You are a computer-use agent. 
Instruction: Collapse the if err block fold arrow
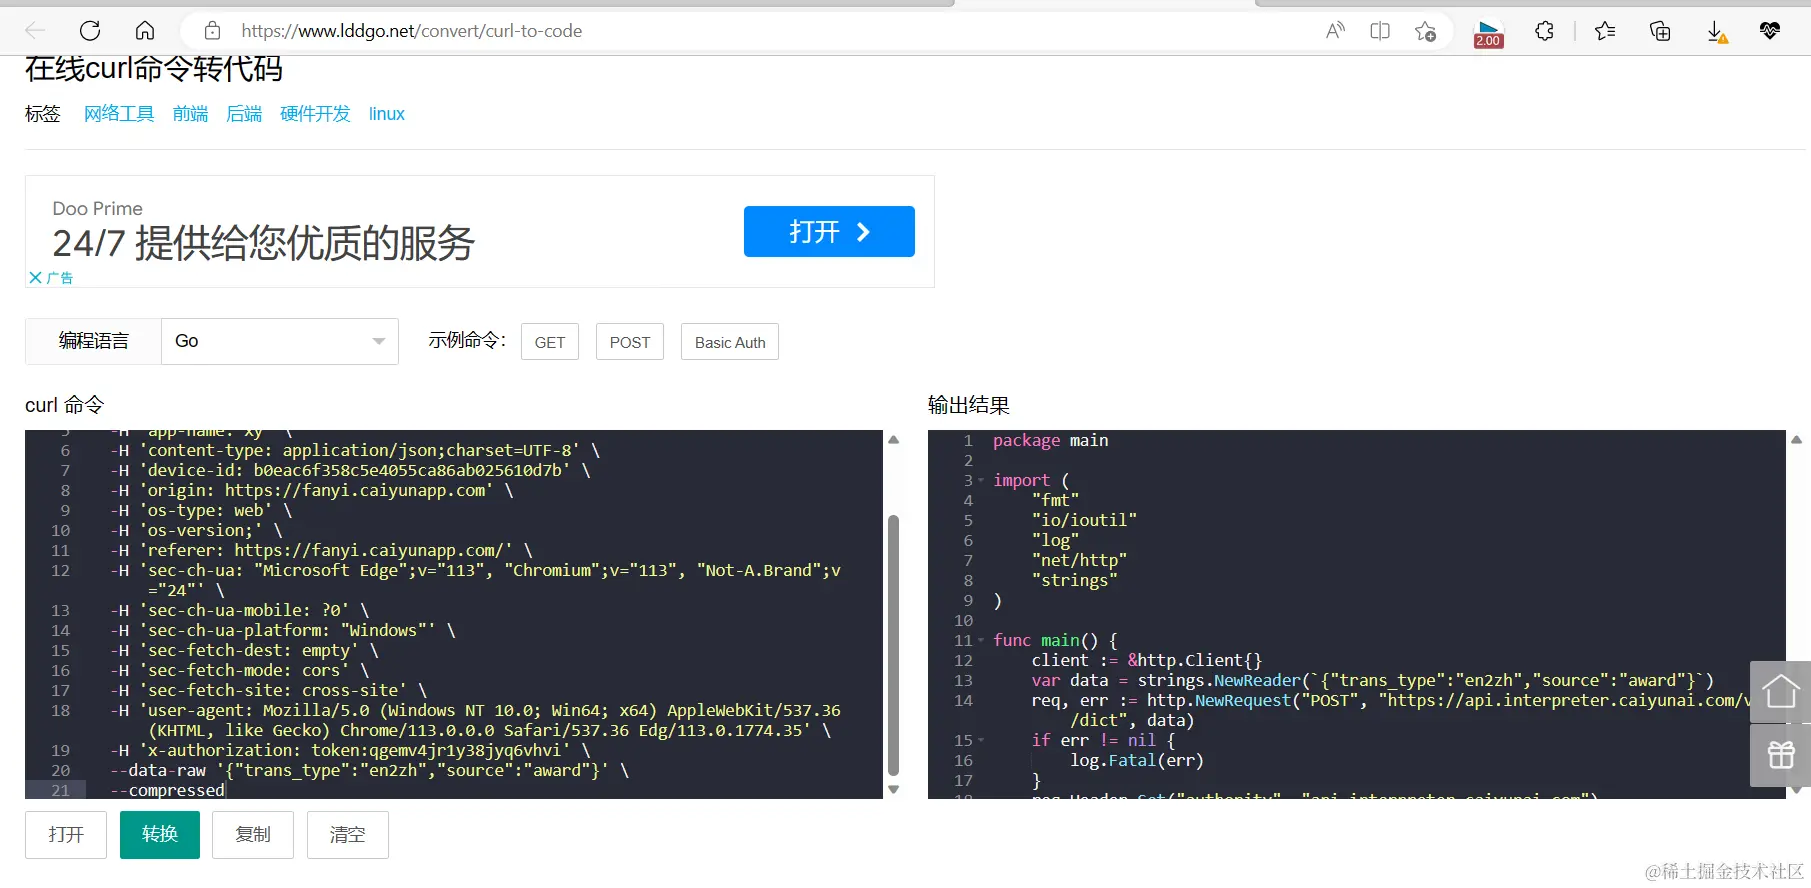(x=981, y=741)
